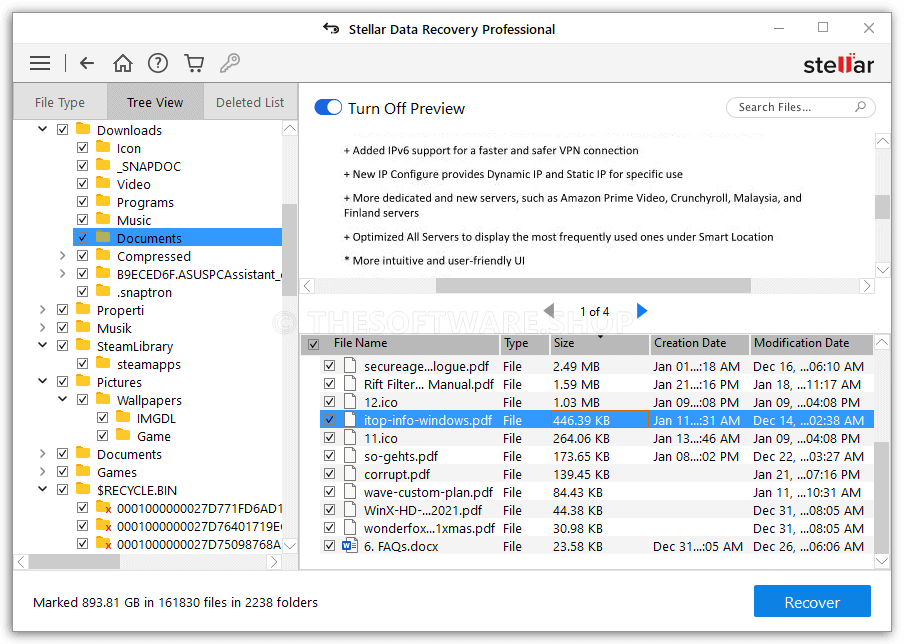This screenshot has height=644, width=904.
Task: Expand the Properti folder node
Action: (x=43, y=310)
